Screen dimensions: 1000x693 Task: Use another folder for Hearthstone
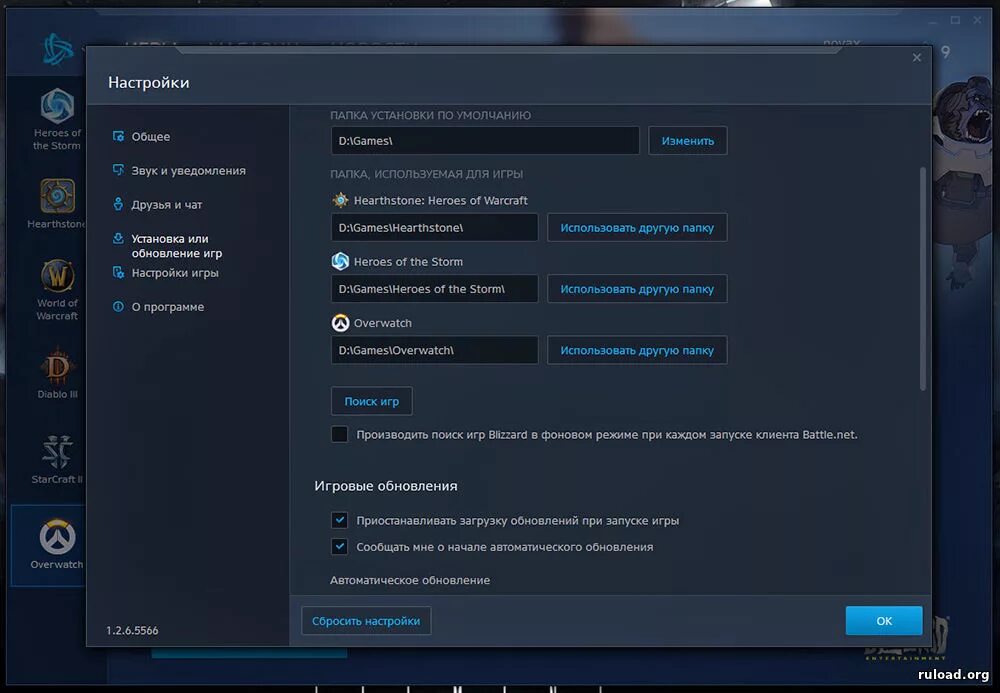coord(636,228)
